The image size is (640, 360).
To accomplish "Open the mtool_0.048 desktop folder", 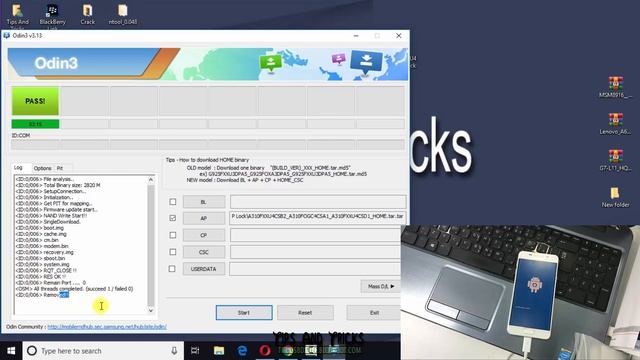I will (122, 15).
